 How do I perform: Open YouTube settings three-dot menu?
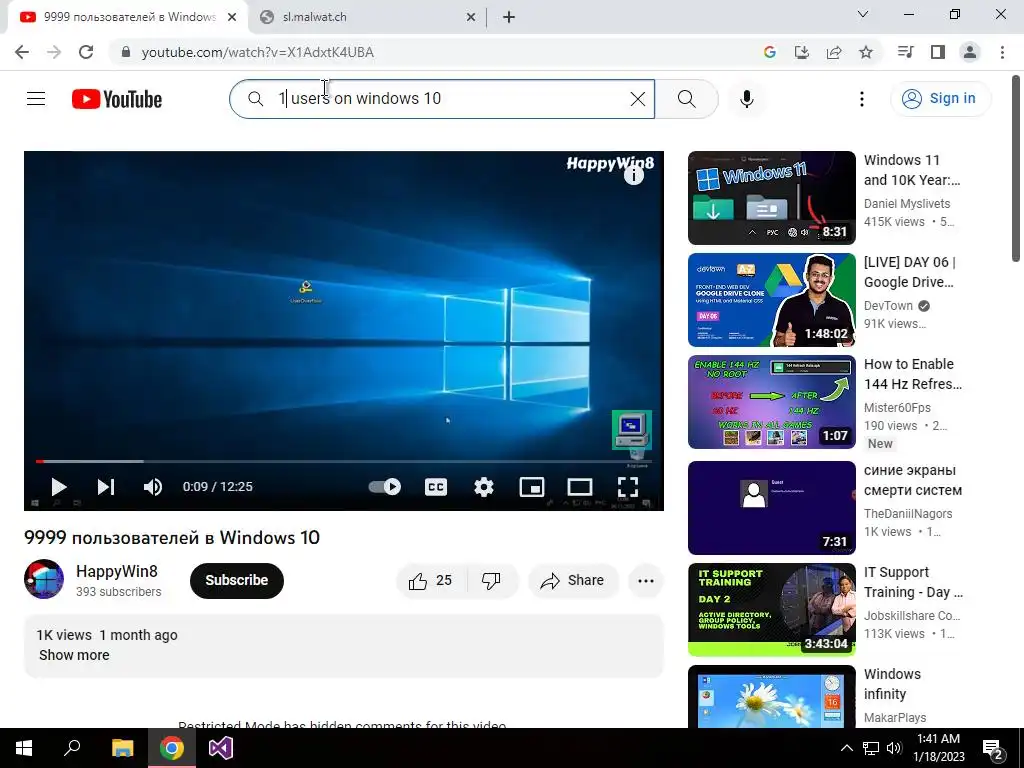[x=861, y=99]
